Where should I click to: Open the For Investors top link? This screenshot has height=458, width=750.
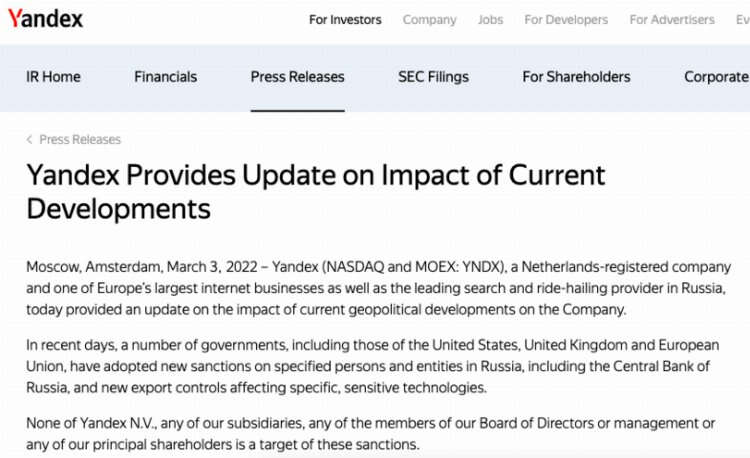345,20
